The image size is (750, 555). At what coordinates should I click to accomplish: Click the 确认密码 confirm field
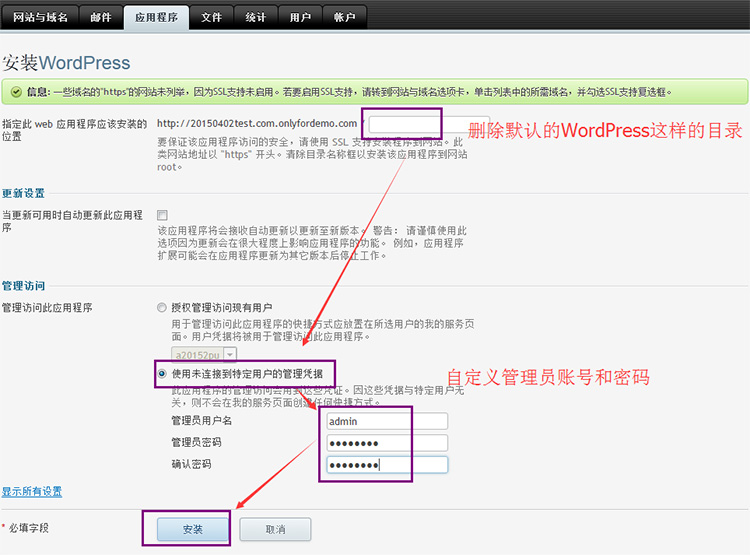(387, 465)
